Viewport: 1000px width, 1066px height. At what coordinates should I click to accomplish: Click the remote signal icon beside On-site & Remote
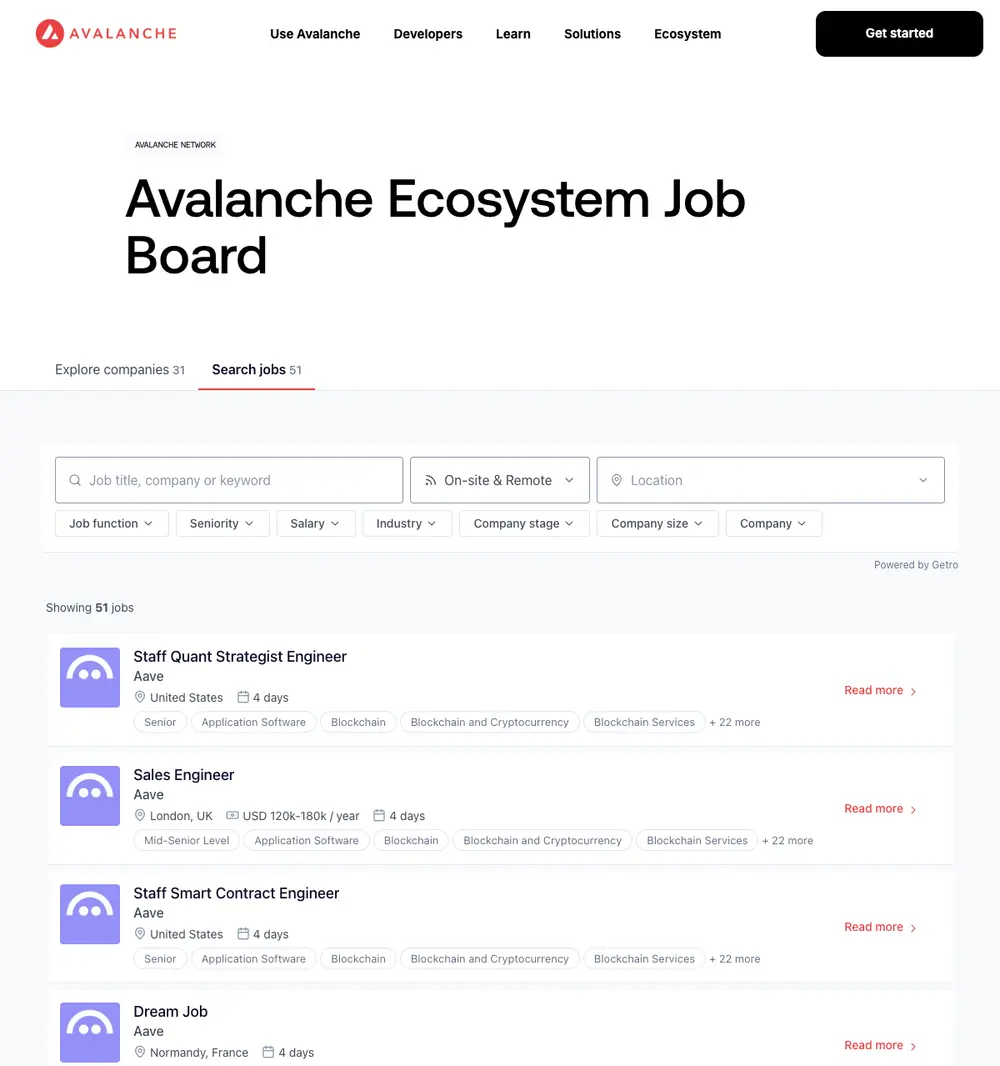point(430,480)
